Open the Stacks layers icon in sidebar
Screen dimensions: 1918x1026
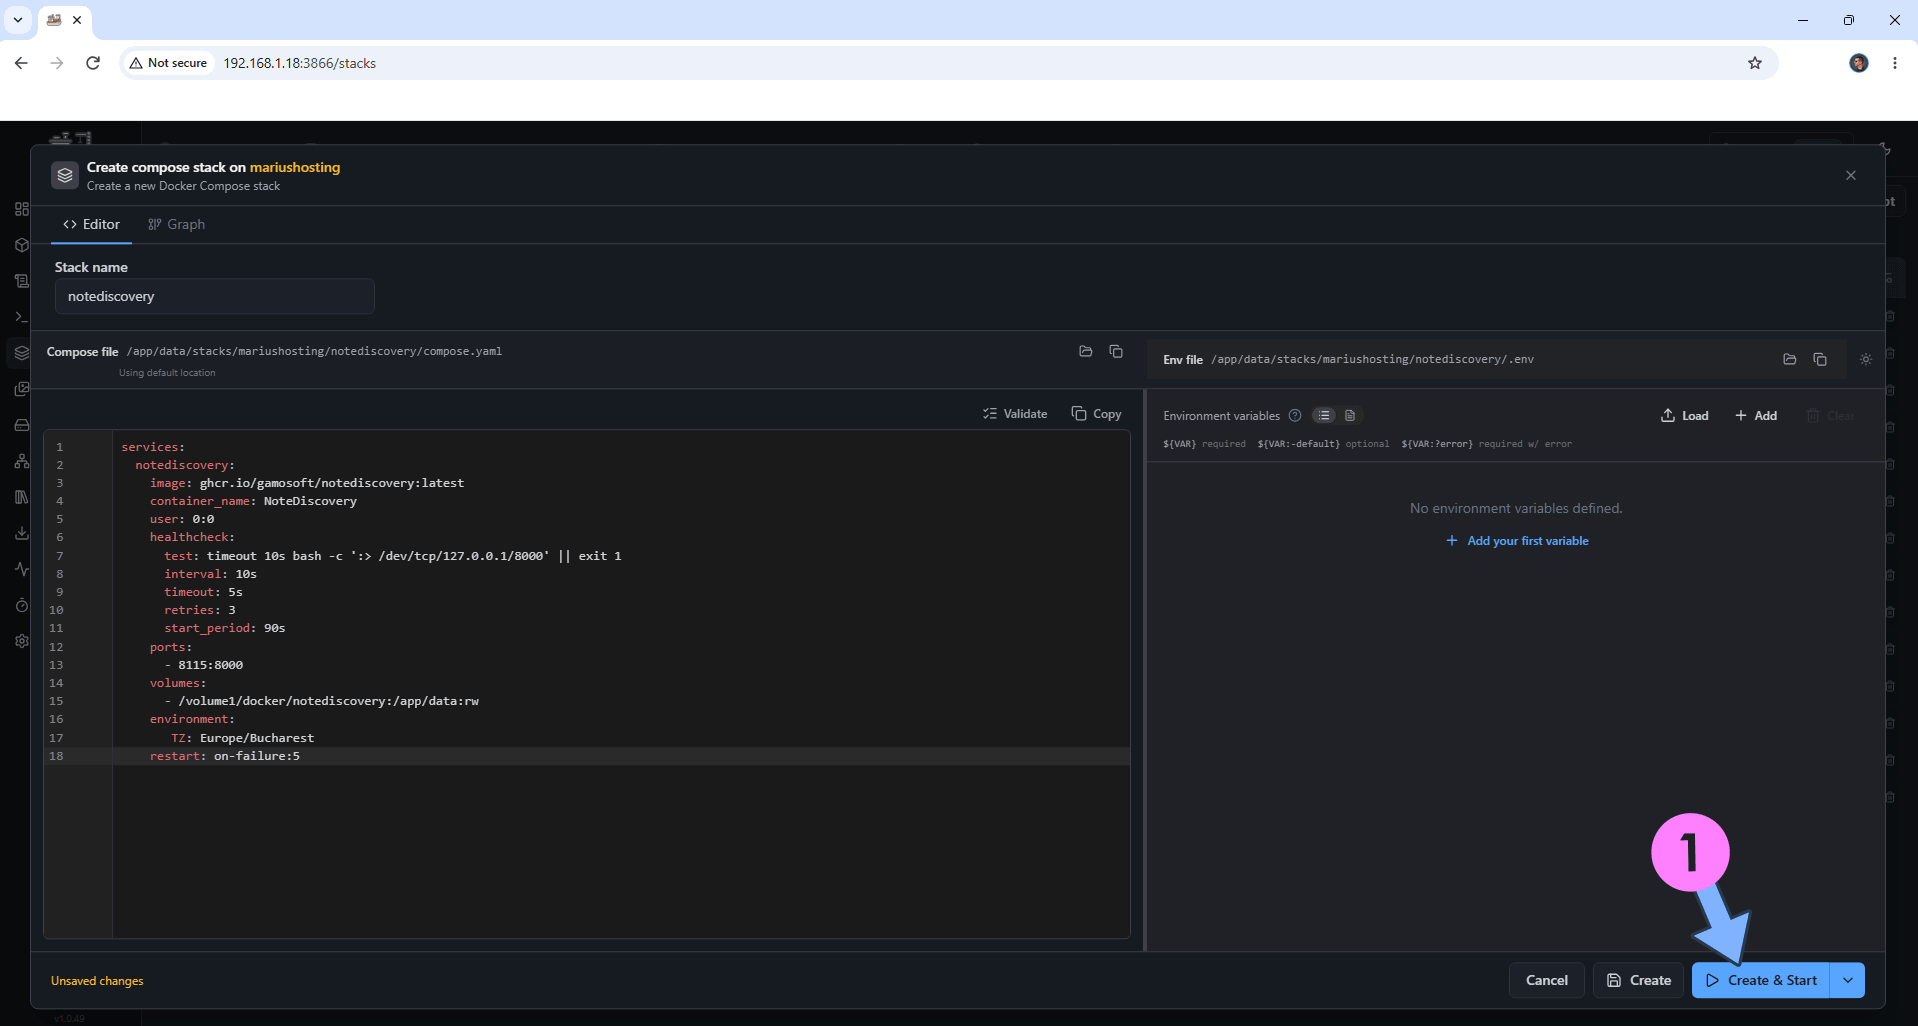coord(21,353)
